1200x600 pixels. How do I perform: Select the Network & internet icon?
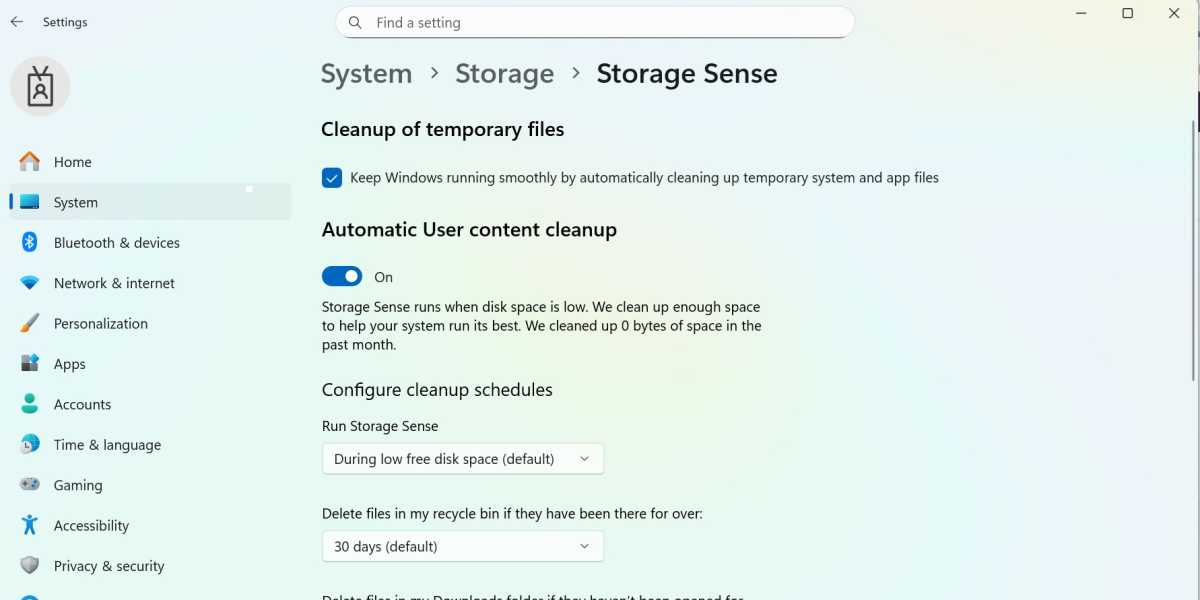coord(31,283)
